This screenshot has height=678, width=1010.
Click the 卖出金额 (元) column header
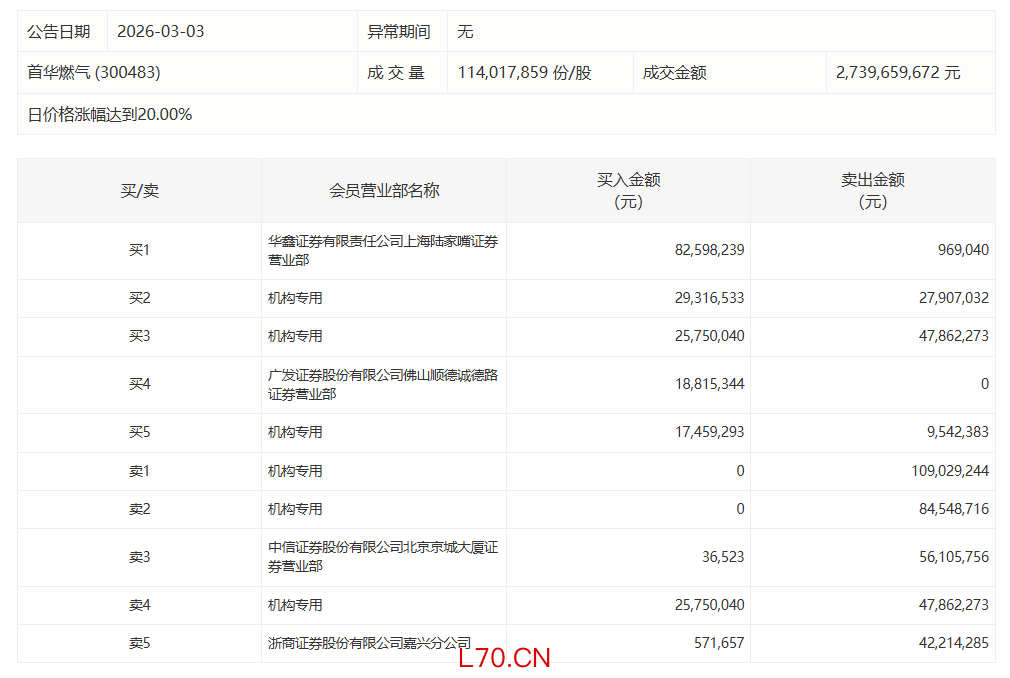[872, 191]
